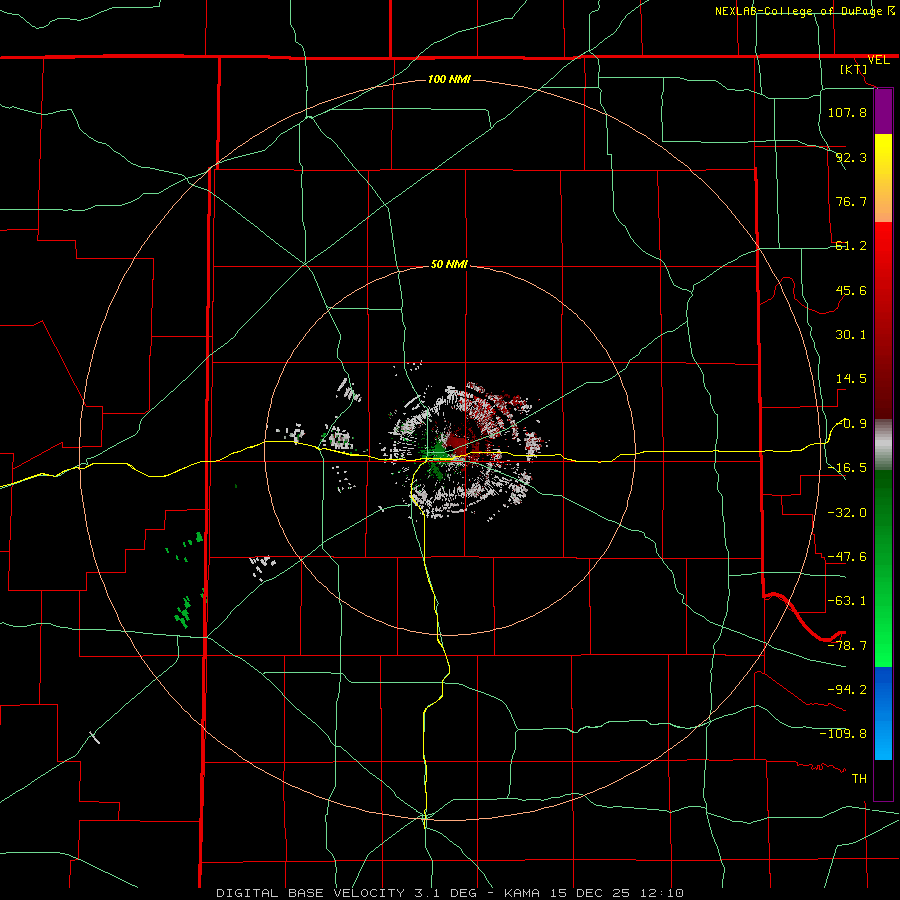This screenshot has width=900, height=900.
Task: Click the 45.6 velocity scale value
Action: 851,290
